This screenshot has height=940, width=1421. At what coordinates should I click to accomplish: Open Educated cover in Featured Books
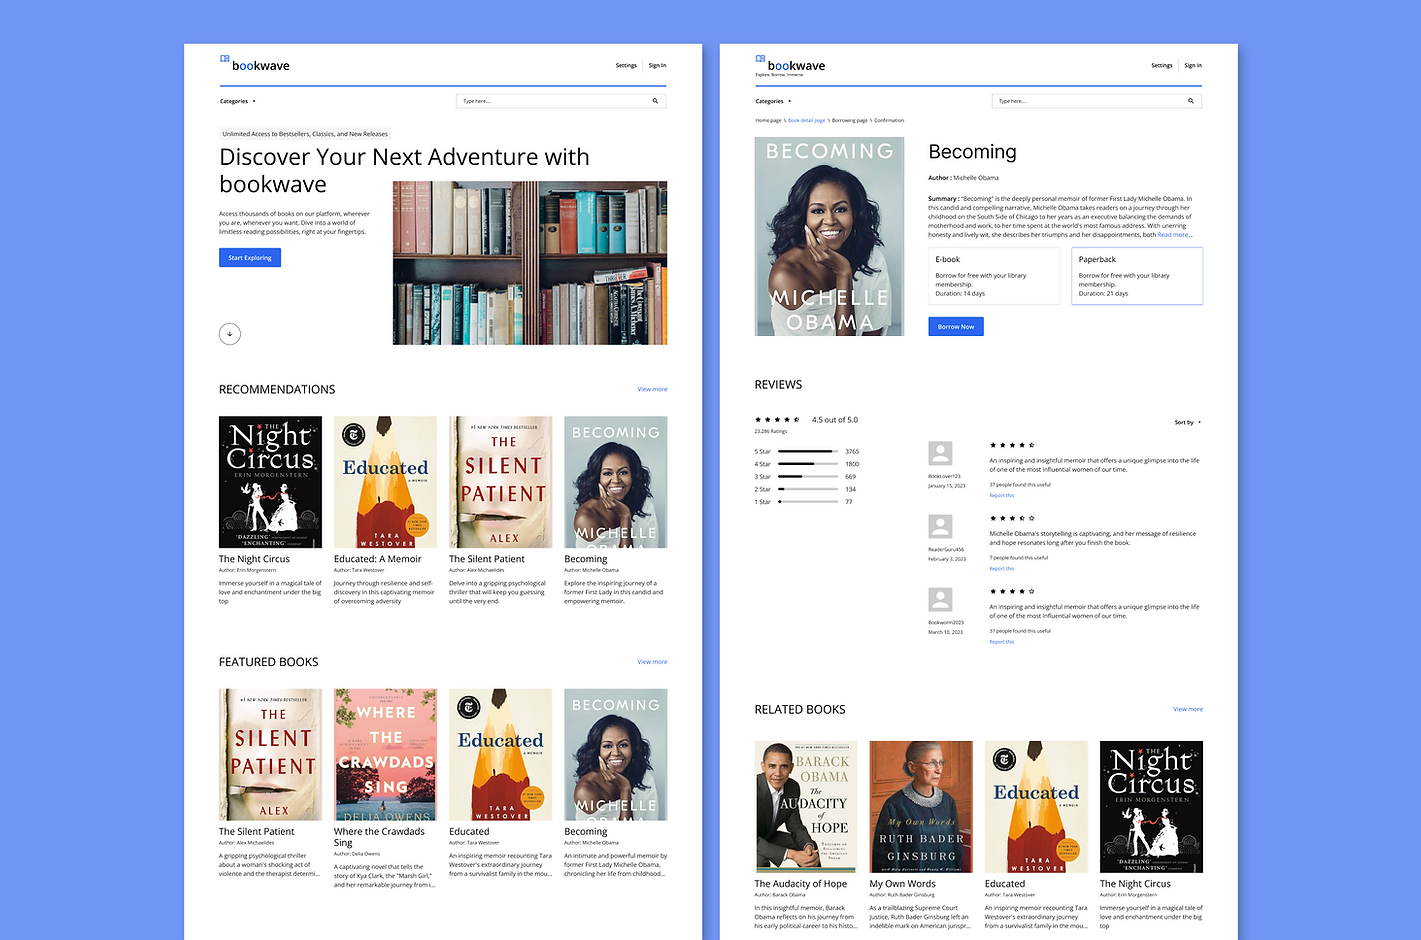pos(500,754)
